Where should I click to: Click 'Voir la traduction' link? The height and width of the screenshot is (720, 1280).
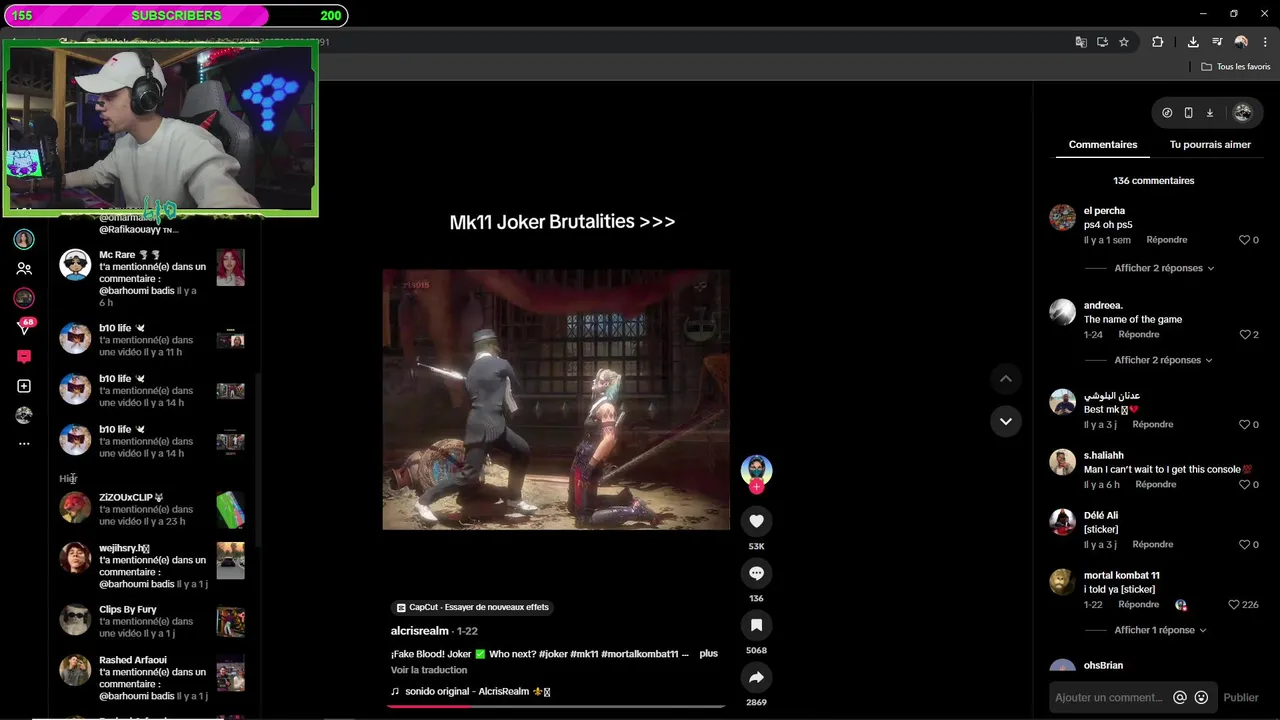click(x=429, y=670)
